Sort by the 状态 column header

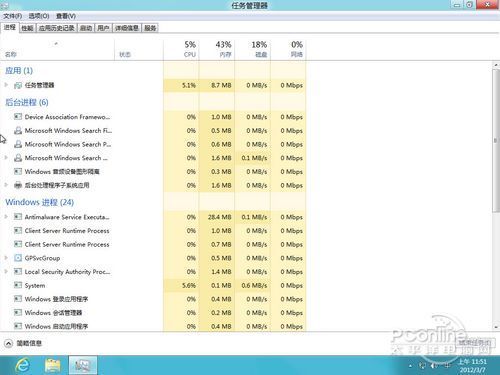click(139, 49)
